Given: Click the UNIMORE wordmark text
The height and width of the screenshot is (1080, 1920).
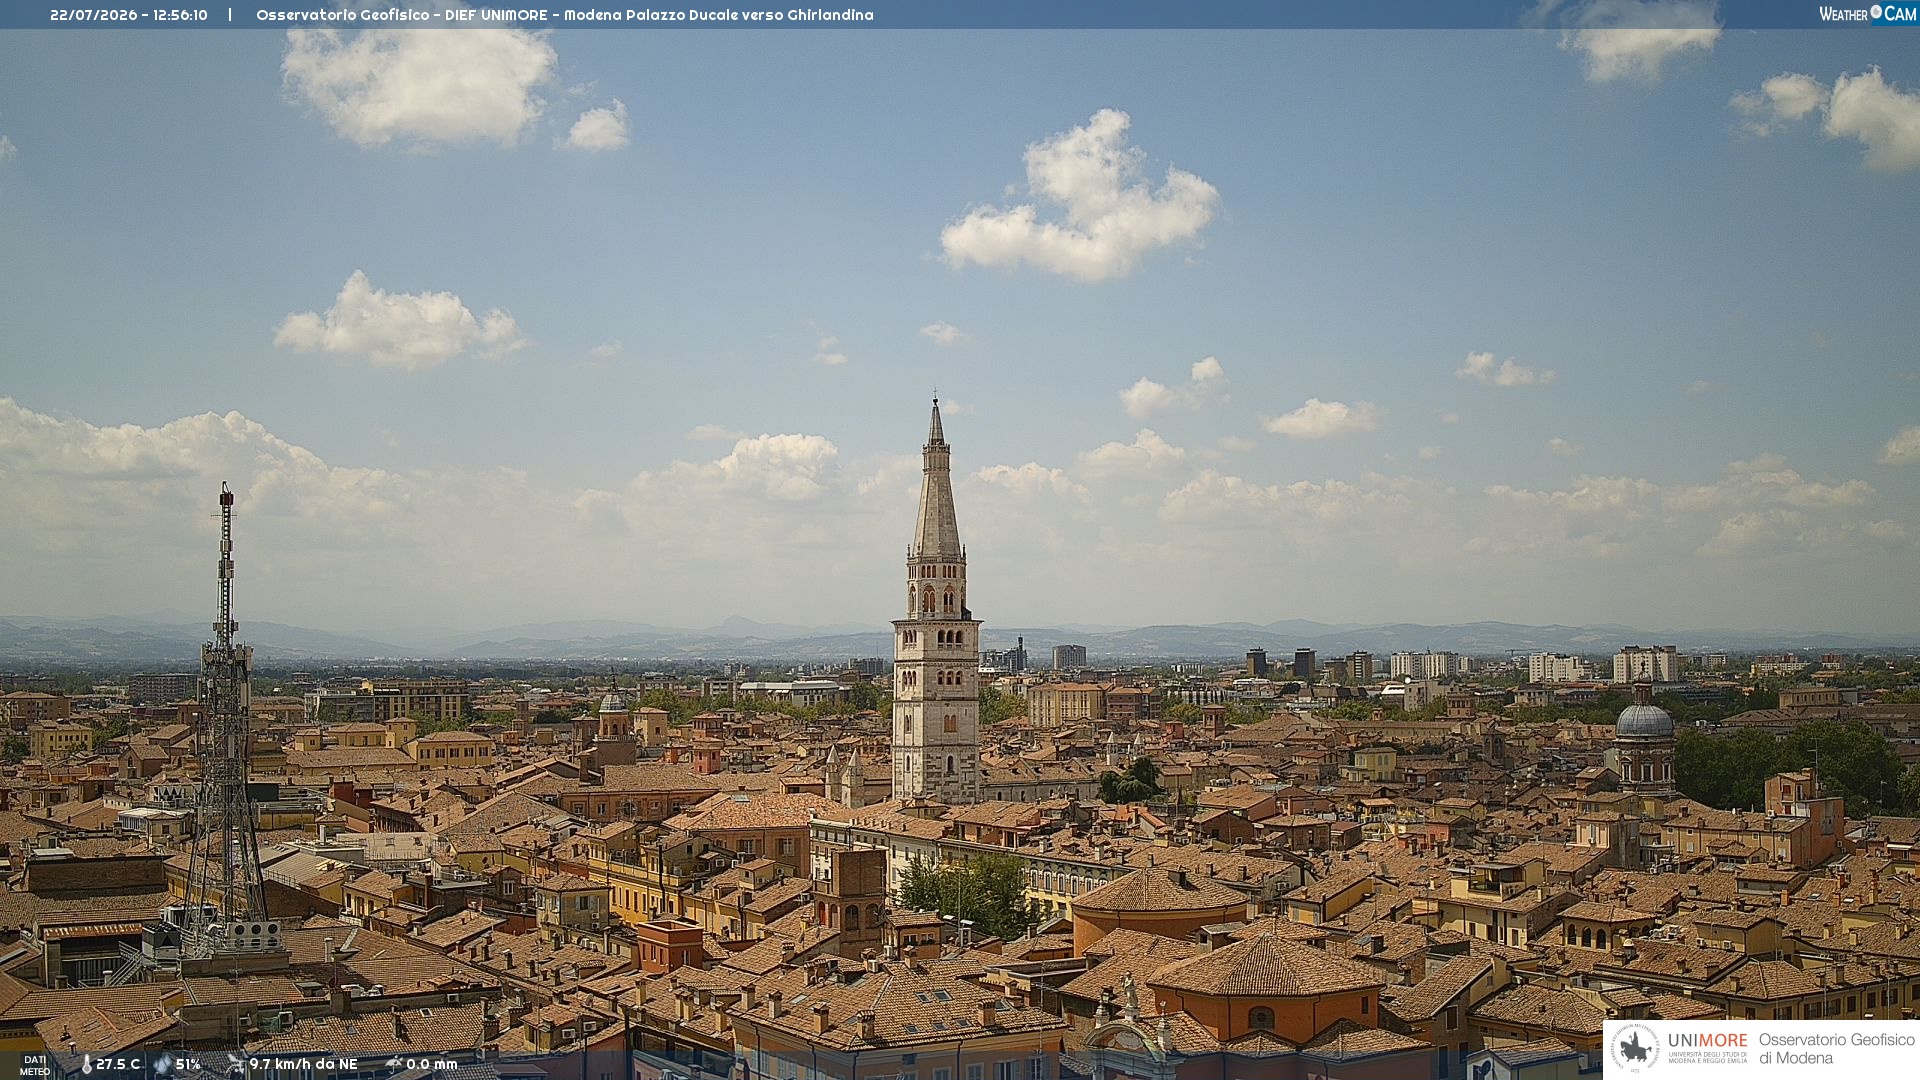Looking at the screenshot, I should (1708, 1041).
